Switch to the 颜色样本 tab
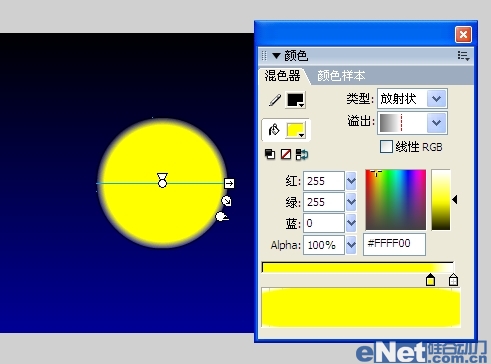 341,76
